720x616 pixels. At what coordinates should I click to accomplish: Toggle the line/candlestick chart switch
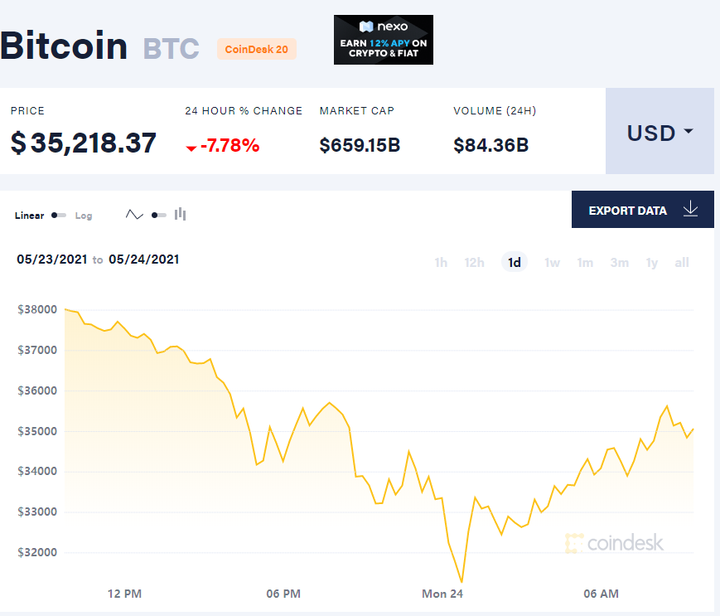click(x=158, y=215)
